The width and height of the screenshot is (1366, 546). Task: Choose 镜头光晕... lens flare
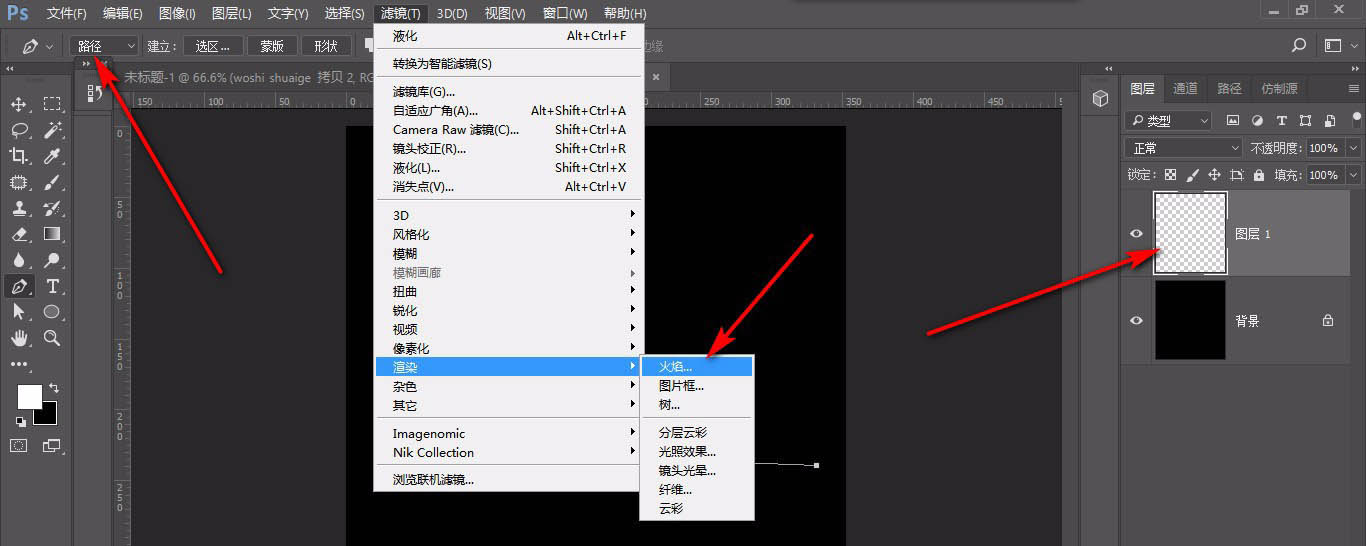coord(697,470)
